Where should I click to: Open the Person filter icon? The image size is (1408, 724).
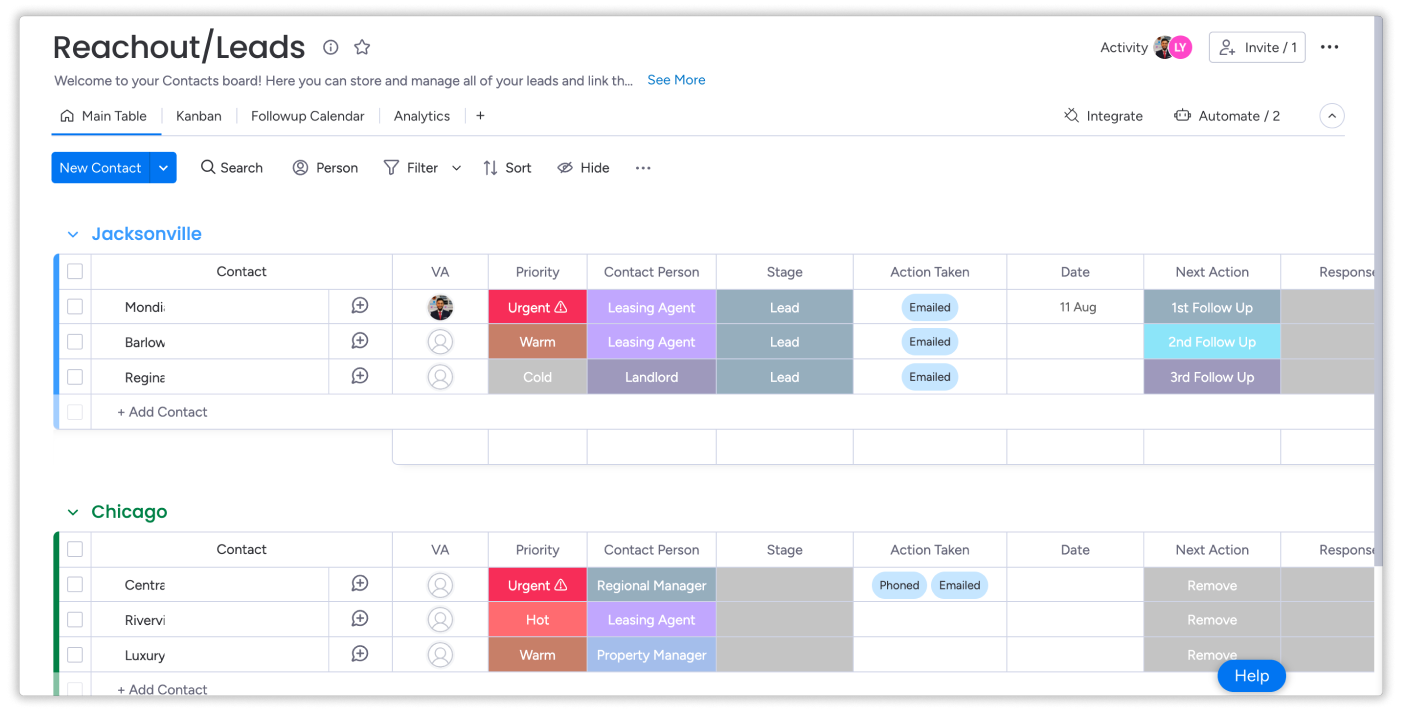click(x=300, y=168)
